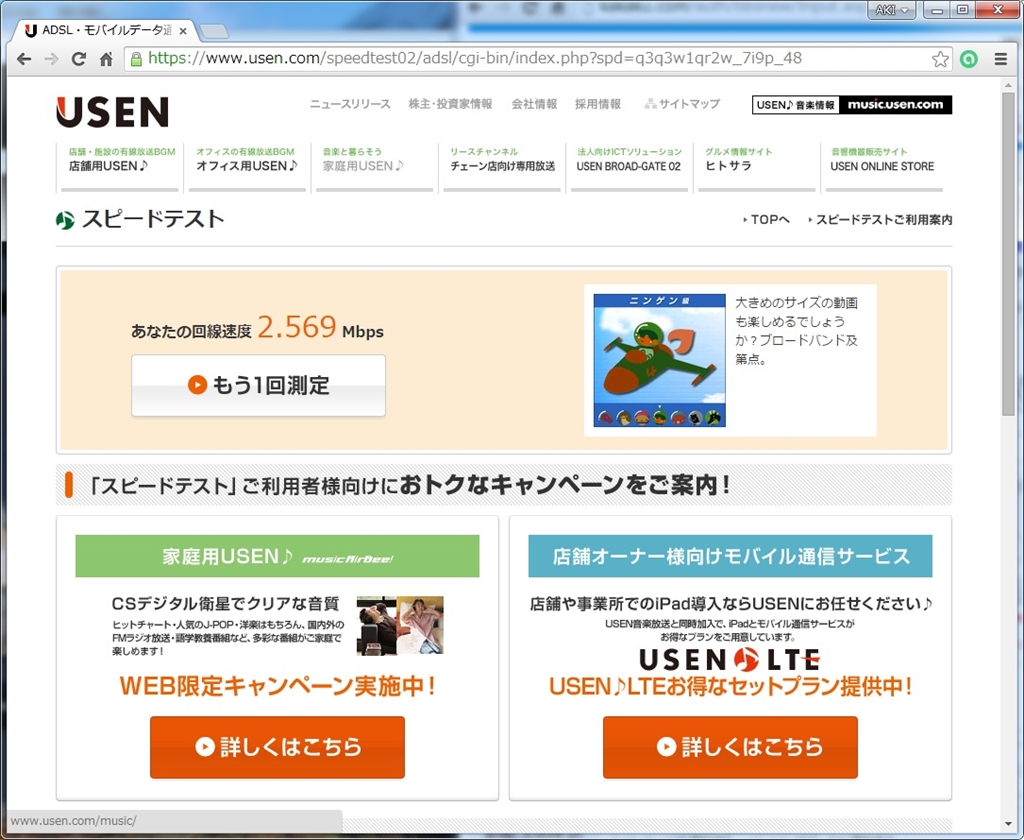Click 詳しくはこちら under USEN LTE plan
The width and height of the screenshot is (1024, 840).
coord(730,747)
